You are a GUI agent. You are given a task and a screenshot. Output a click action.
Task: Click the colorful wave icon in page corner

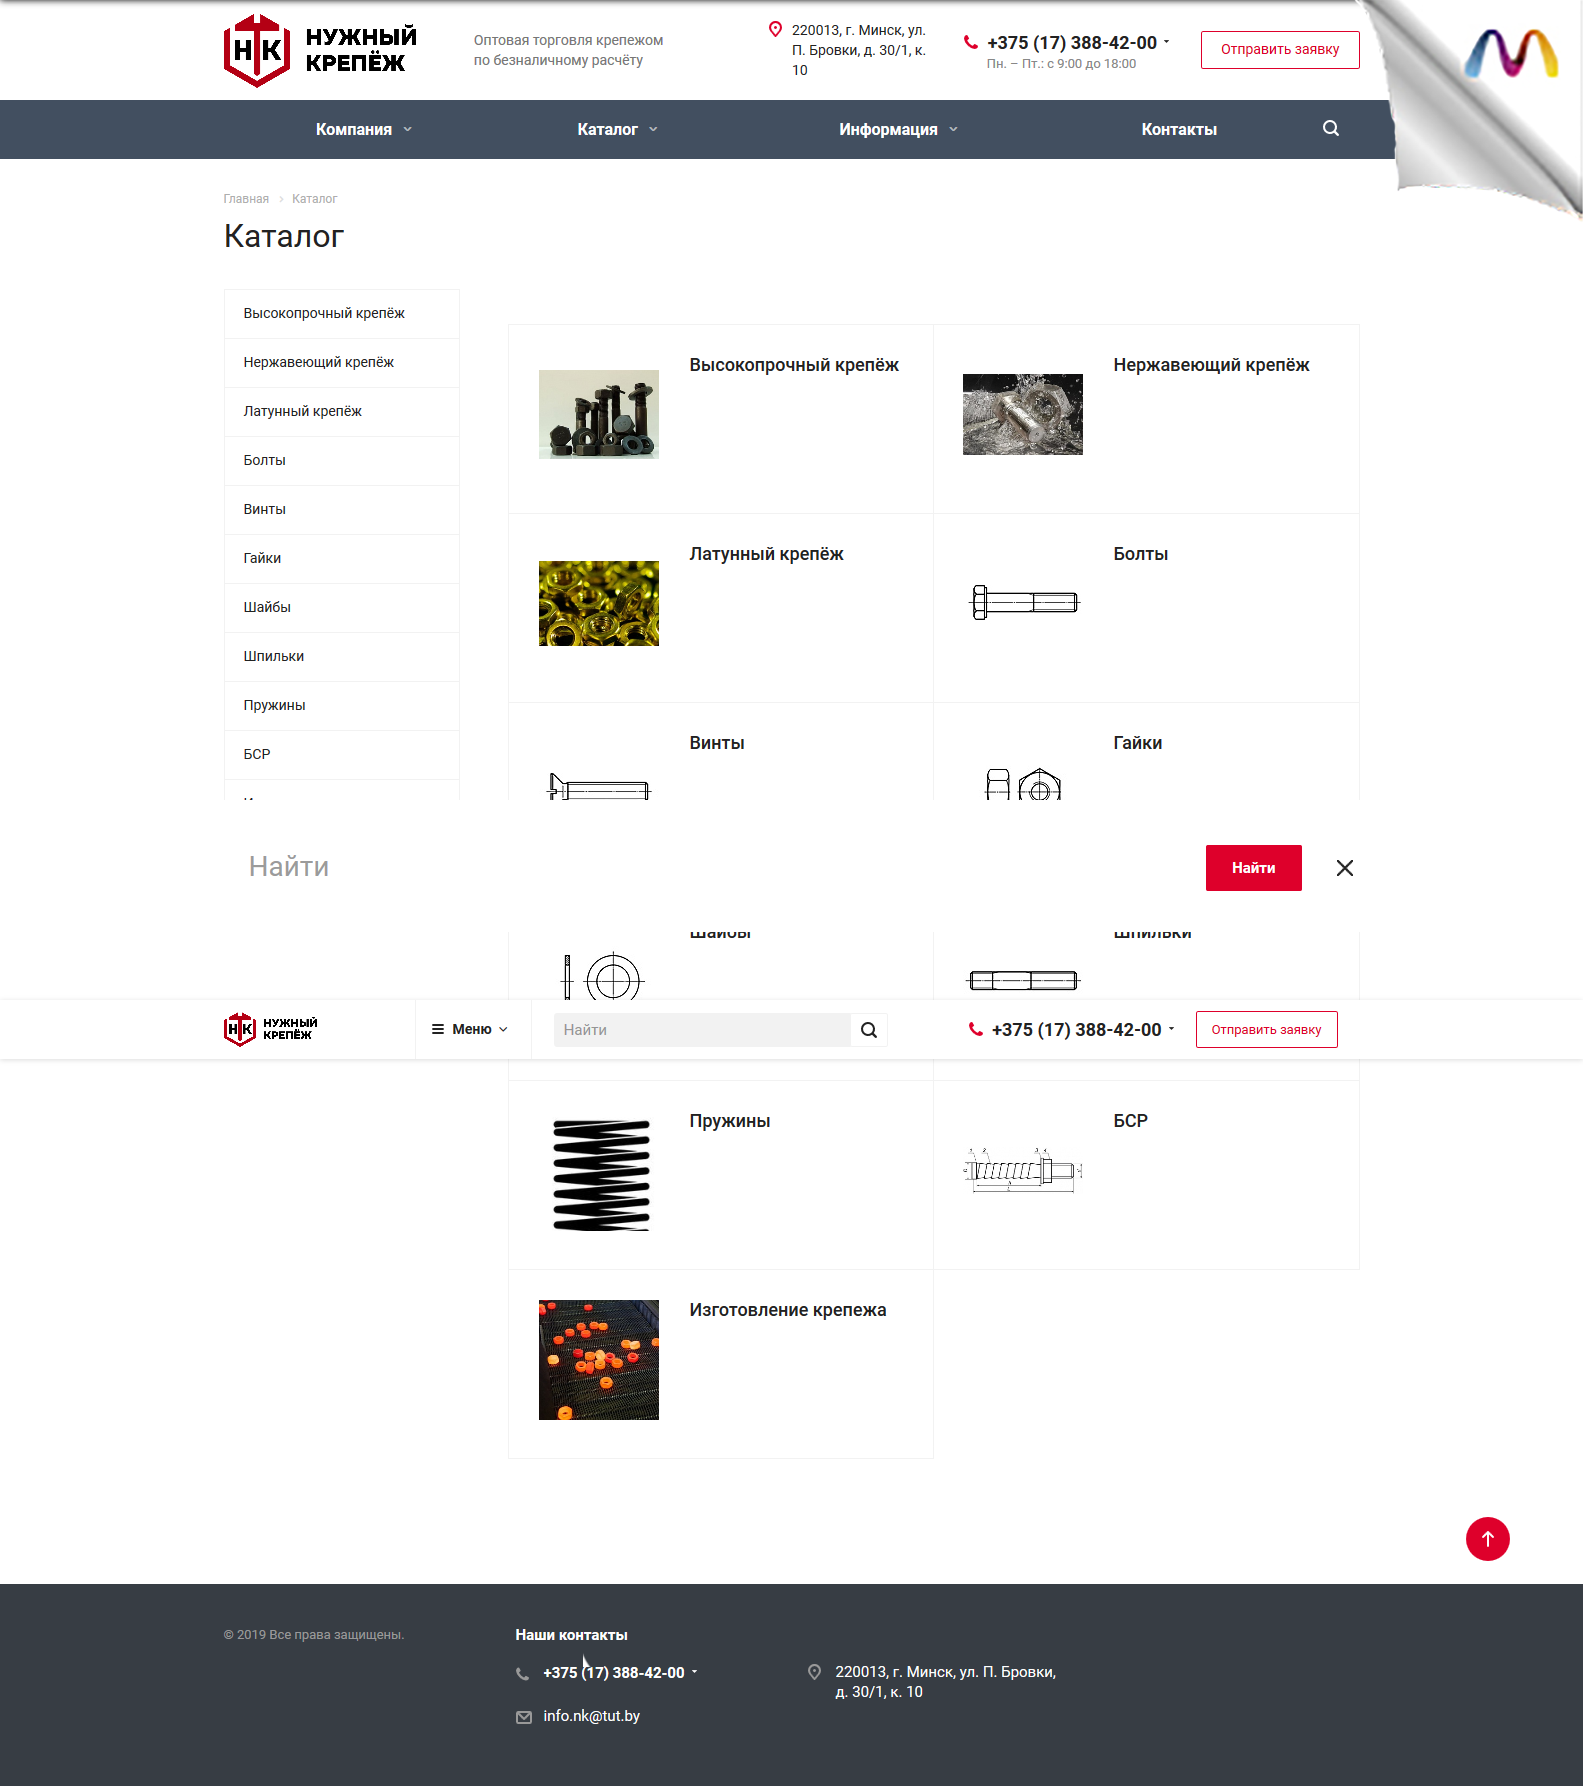pos(1510,55)
